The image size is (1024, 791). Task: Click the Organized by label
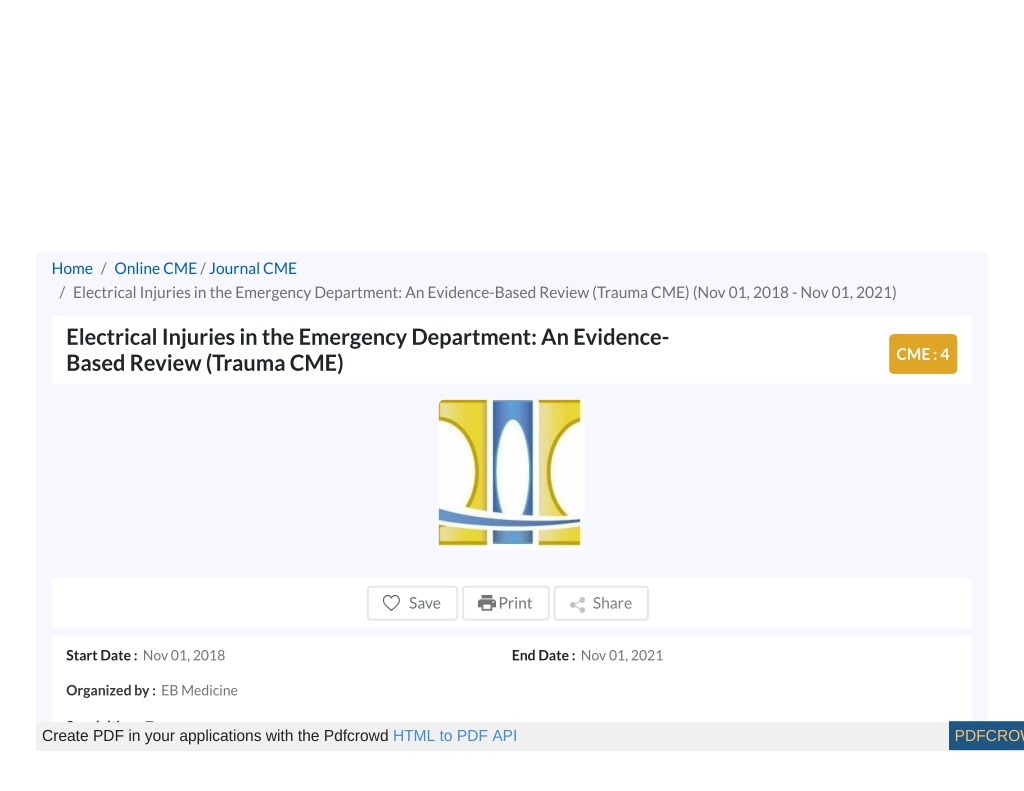tap(111, 690)
